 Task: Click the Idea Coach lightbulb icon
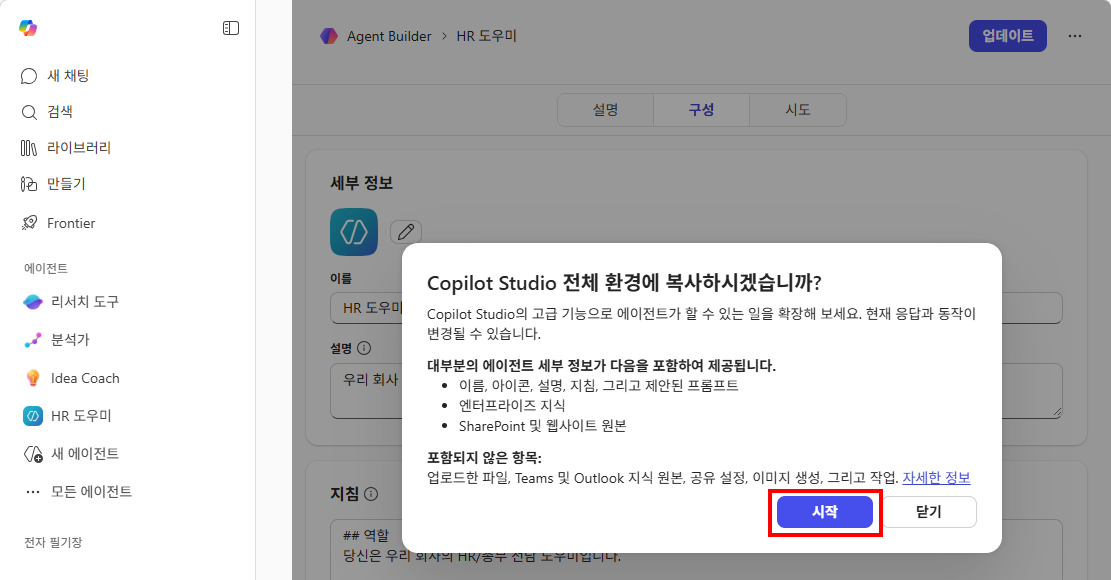(33, 378)
